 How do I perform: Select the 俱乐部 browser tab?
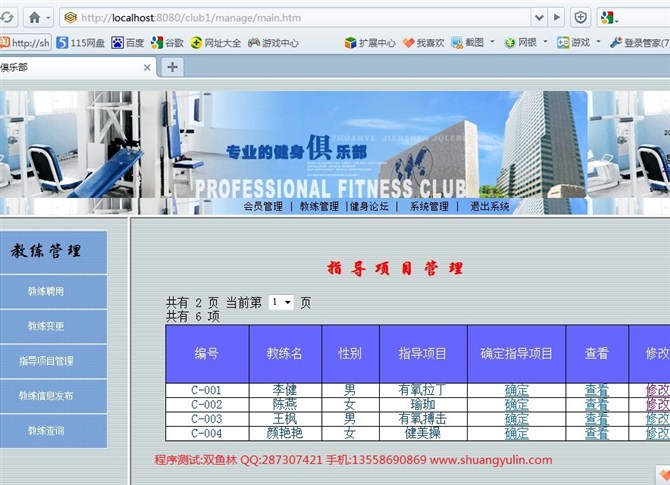tap(77, 68)
